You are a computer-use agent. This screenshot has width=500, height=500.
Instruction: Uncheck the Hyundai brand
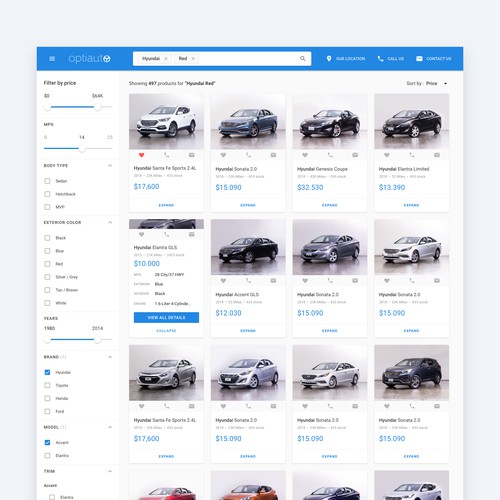pos(47,372)
